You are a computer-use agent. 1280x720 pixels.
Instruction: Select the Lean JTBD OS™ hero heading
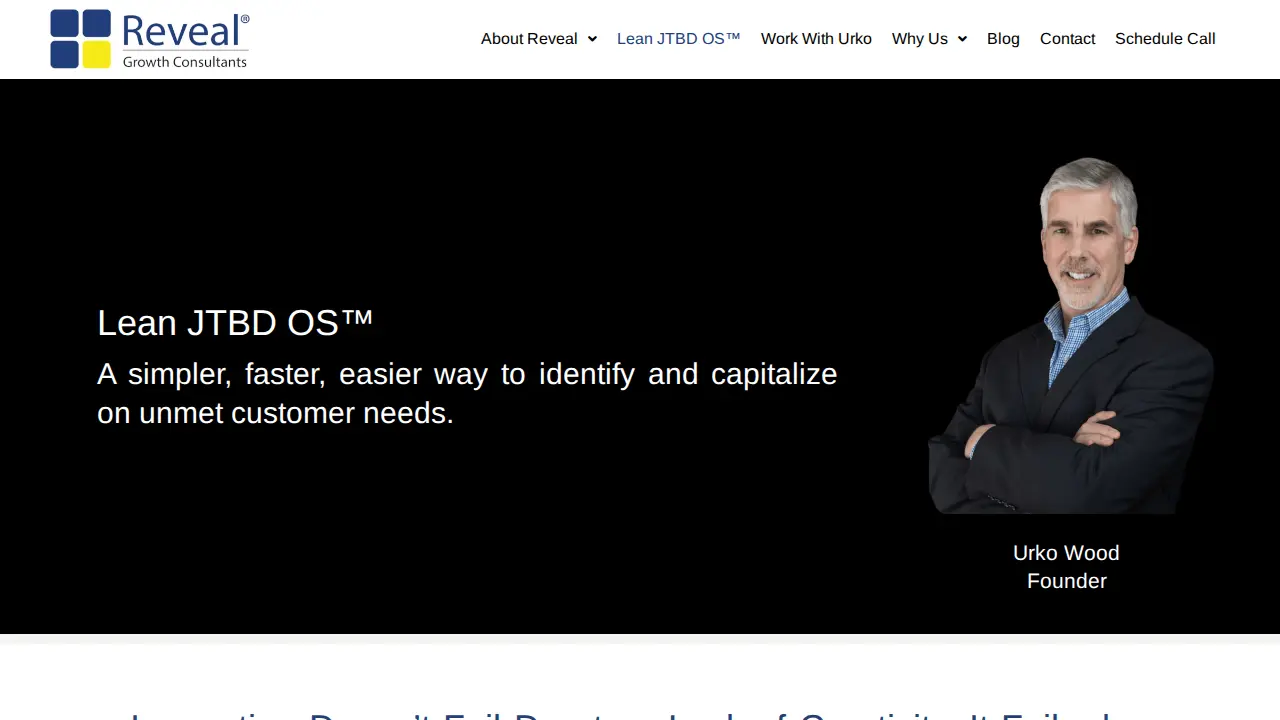[235, 322]
